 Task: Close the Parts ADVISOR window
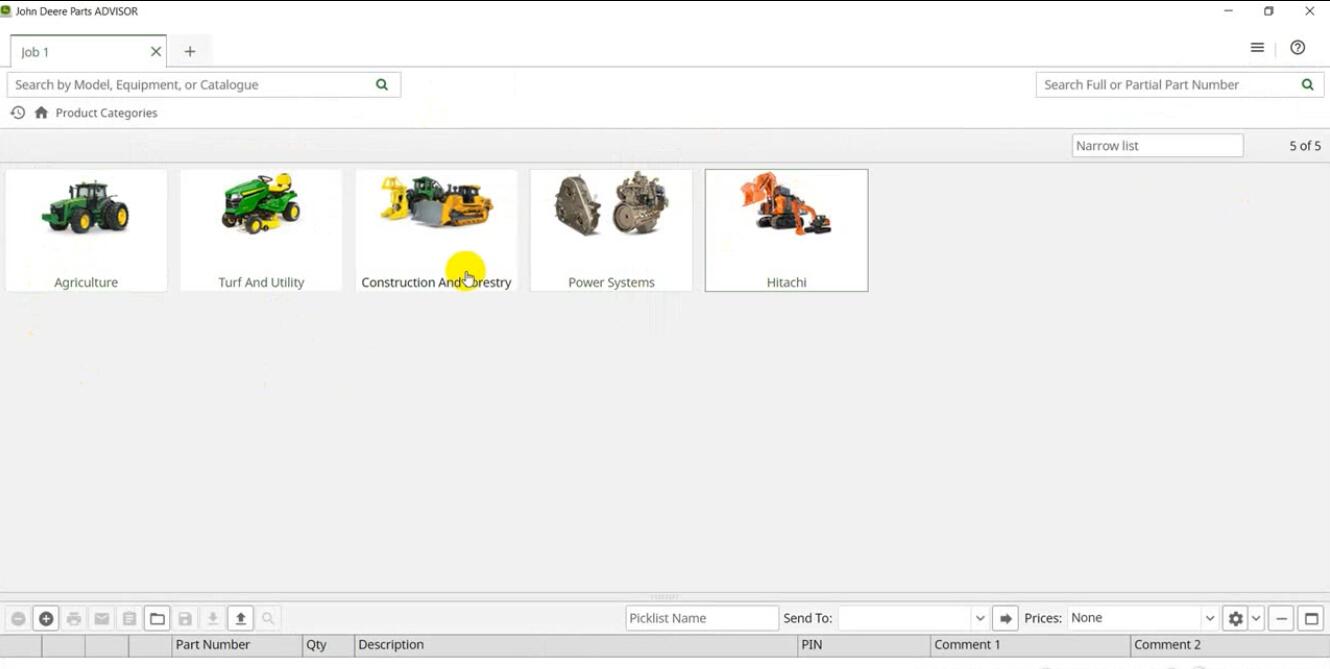pos(1310,12)
